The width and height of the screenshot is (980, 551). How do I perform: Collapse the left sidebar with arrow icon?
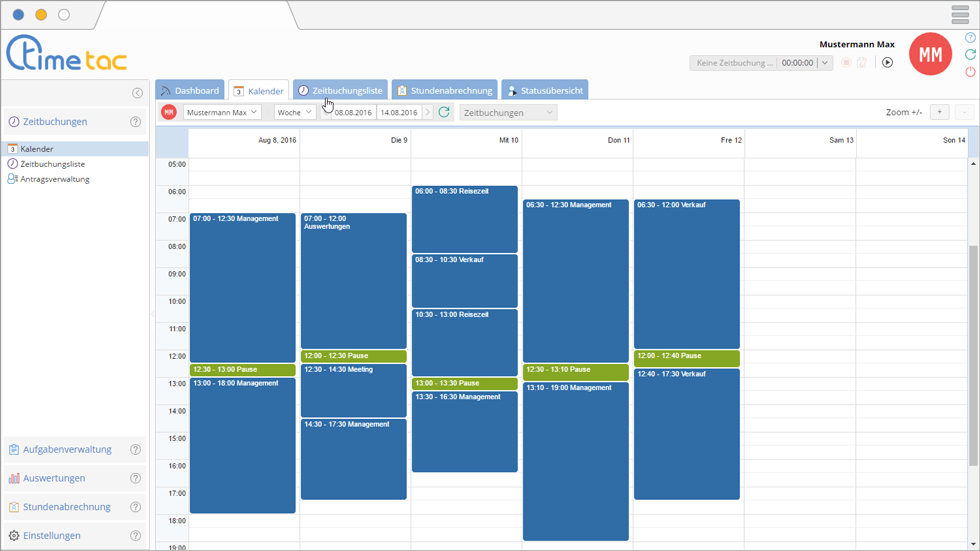[137, 93]
